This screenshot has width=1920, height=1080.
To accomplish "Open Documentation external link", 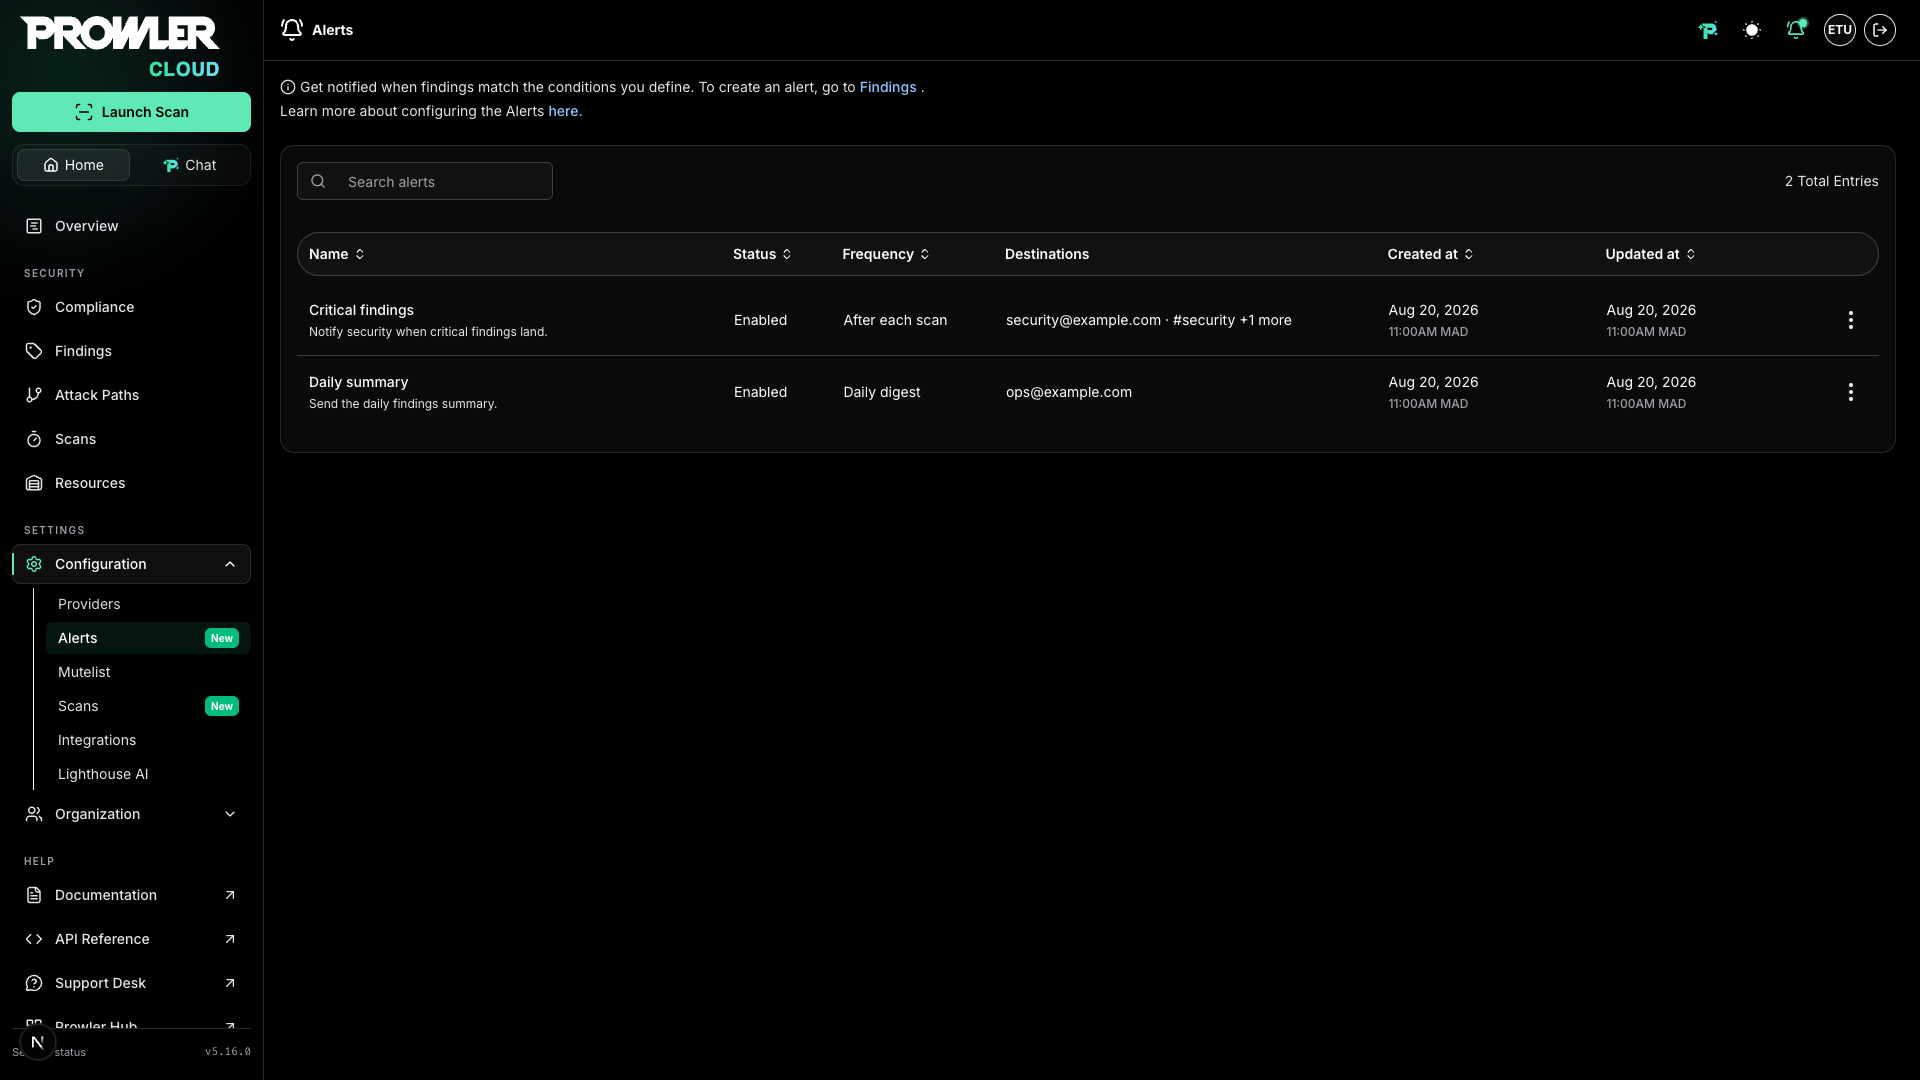I will (x=131, y=895).
